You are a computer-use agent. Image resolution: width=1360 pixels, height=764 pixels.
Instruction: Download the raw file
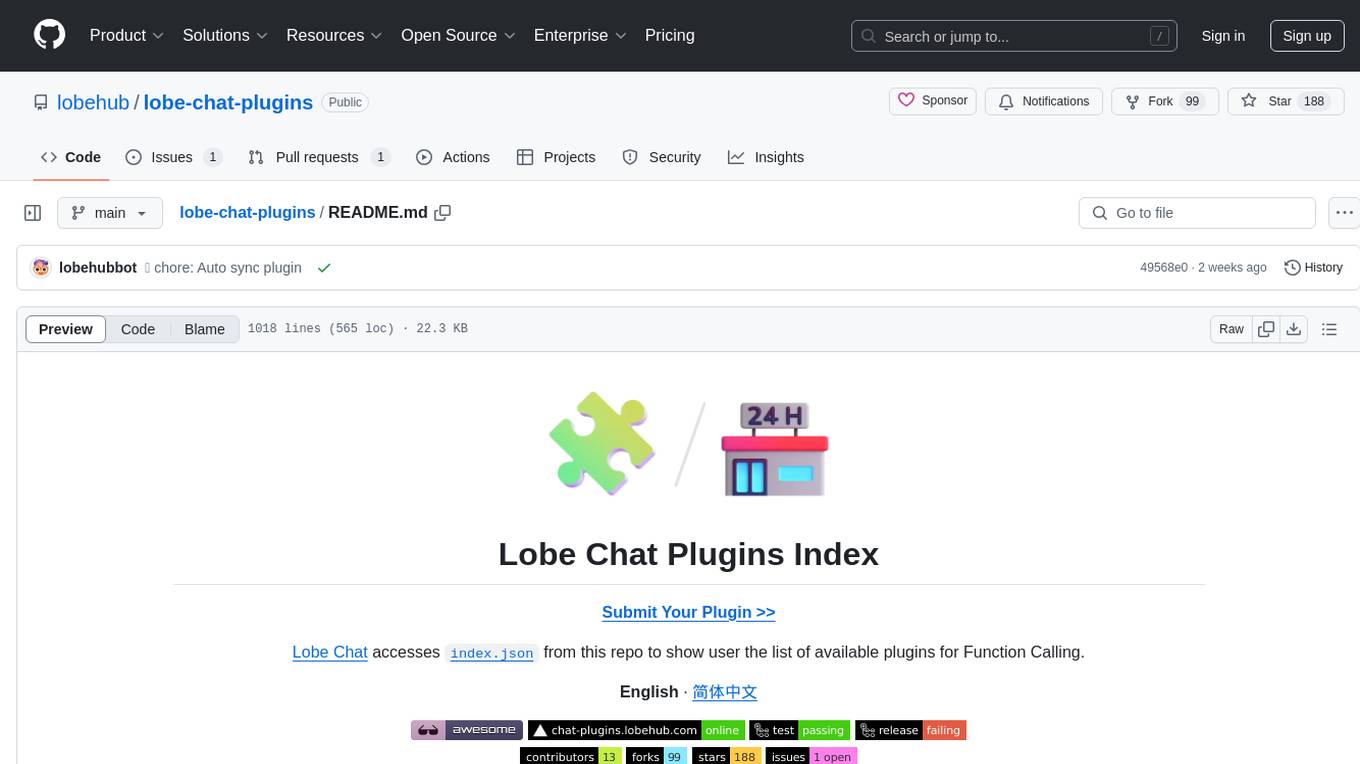click(1294, 329)
